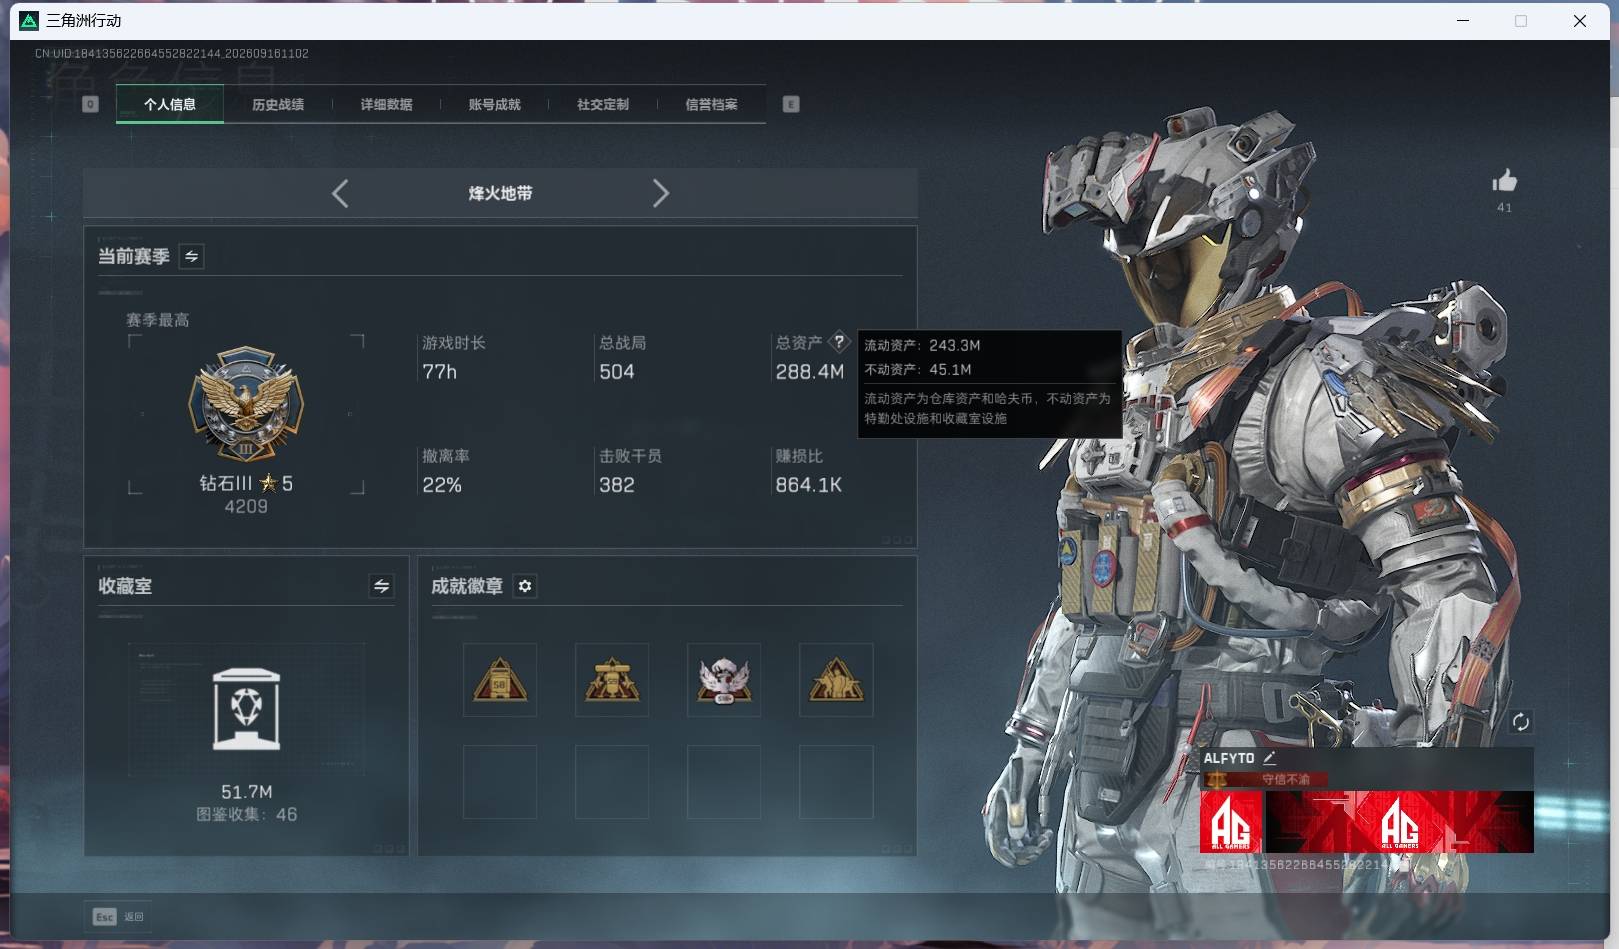Screen dimensions: 1619x949
Task: Click the 不动资产: 45.1M tooltip line
Action: (918, 369)
